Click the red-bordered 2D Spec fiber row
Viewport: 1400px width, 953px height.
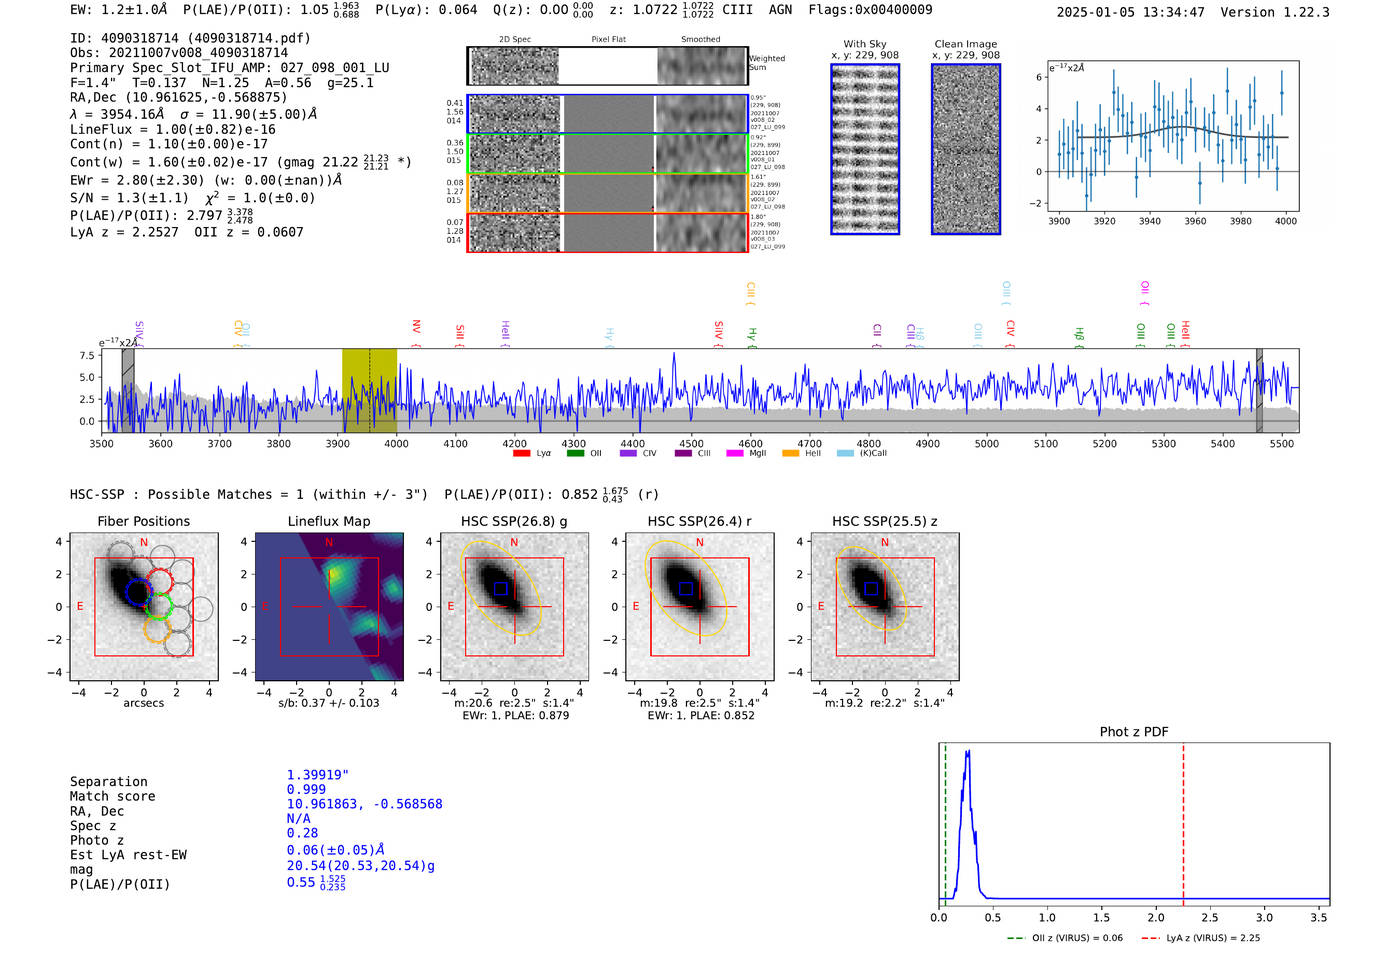514,233
